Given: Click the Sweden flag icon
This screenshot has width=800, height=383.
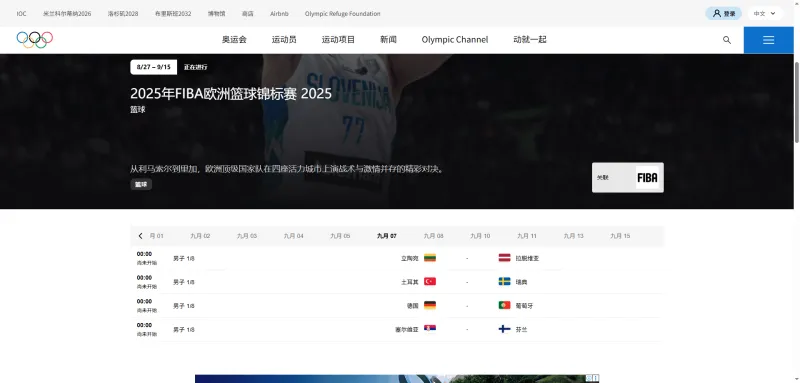Looking at the screenshot, I should click(x=504, y=282).
